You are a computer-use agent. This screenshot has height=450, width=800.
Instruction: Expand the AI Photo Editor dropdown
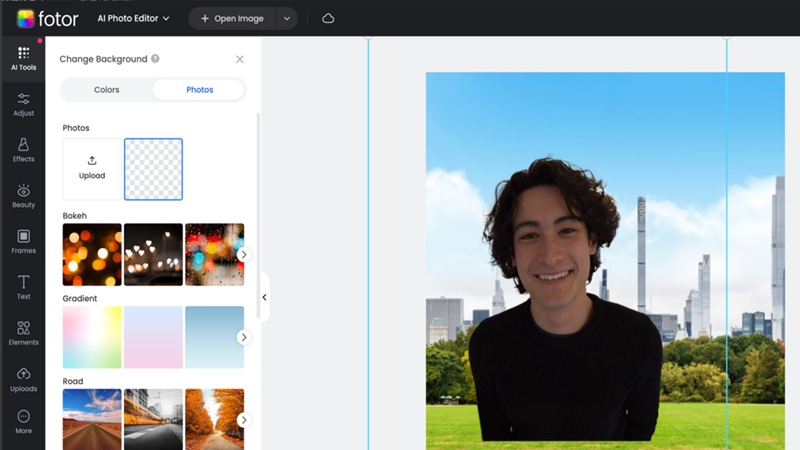(134, 18)
